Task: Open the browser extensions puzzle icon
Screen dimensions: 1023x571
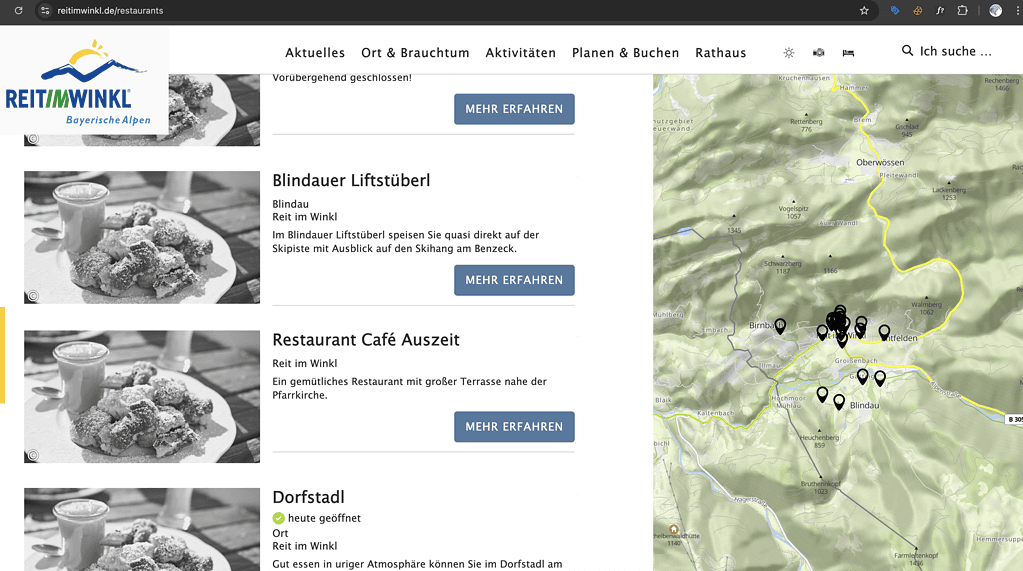Action: (x=962, y=11)
